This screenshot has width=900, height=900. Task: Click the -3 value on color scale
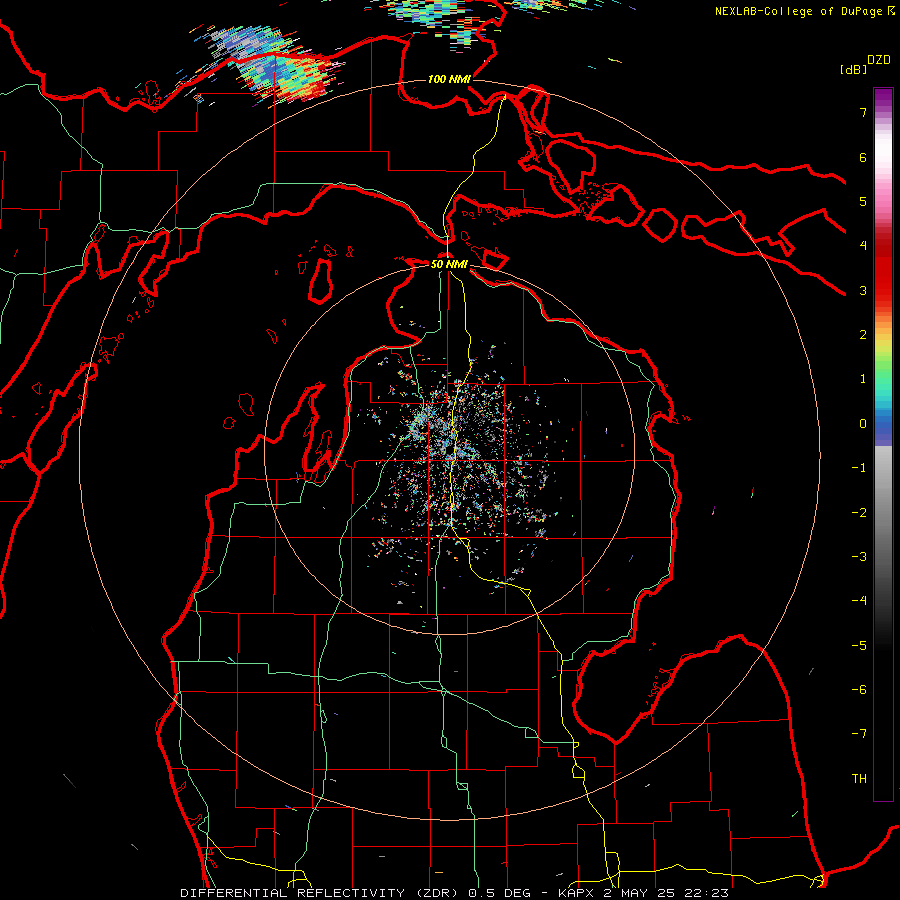coord(859,557)
